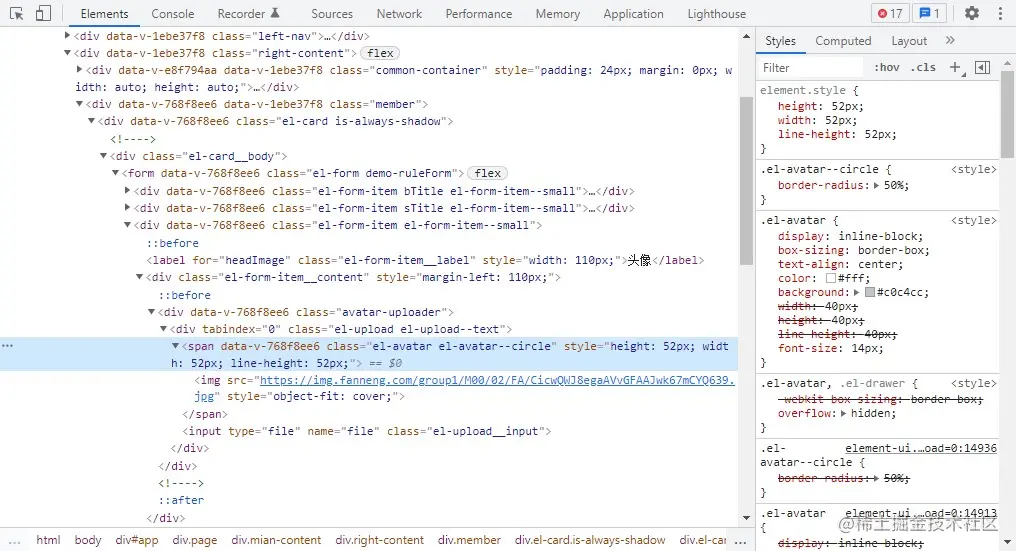The width and height of the screenshot is (1016, 551).
Task: Add a new style rule plus icon
Action: [955, 67]
